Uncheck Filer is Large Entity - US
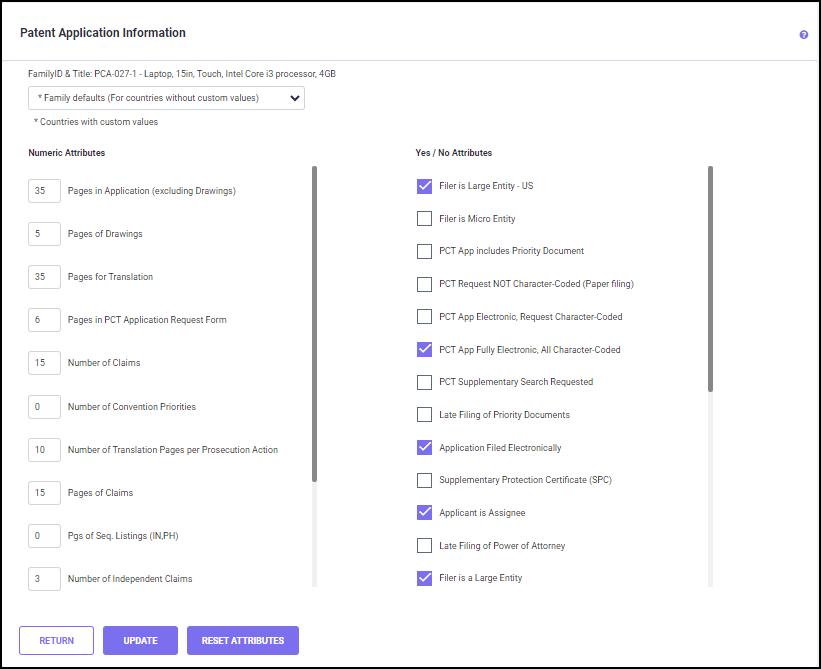Image resolution: width=821 pixels, height=669 pixels. pos(424,186)
